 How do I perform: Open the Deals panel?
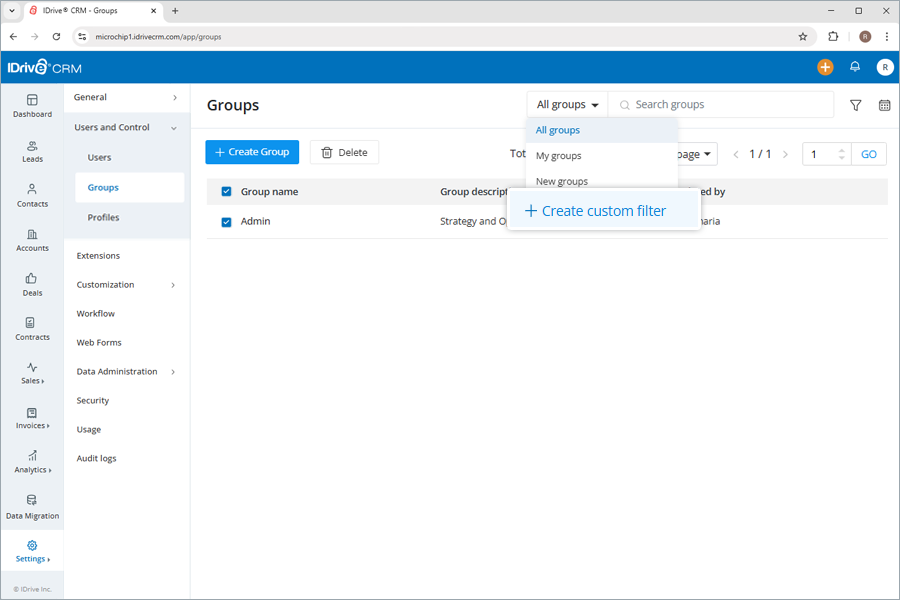[32, 285]
